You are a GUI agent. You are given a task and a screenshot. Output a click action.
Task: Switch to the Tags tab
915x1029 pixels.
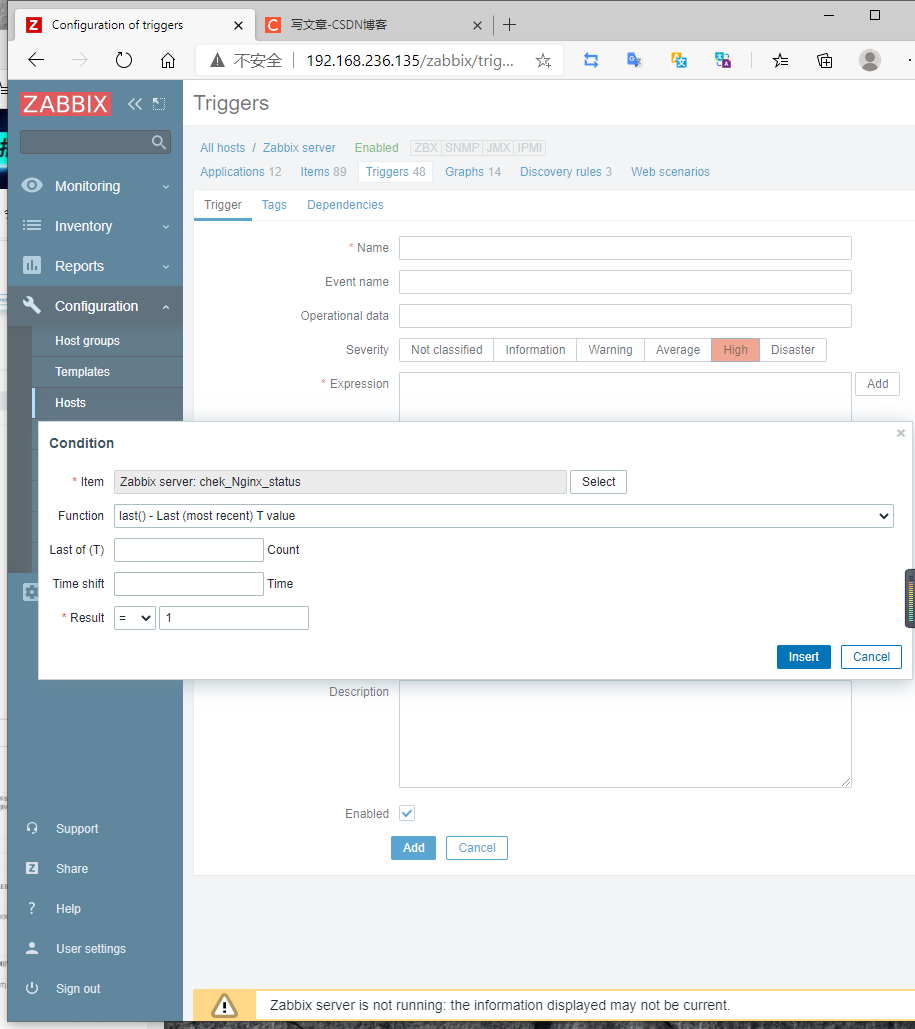pos(274,205)
